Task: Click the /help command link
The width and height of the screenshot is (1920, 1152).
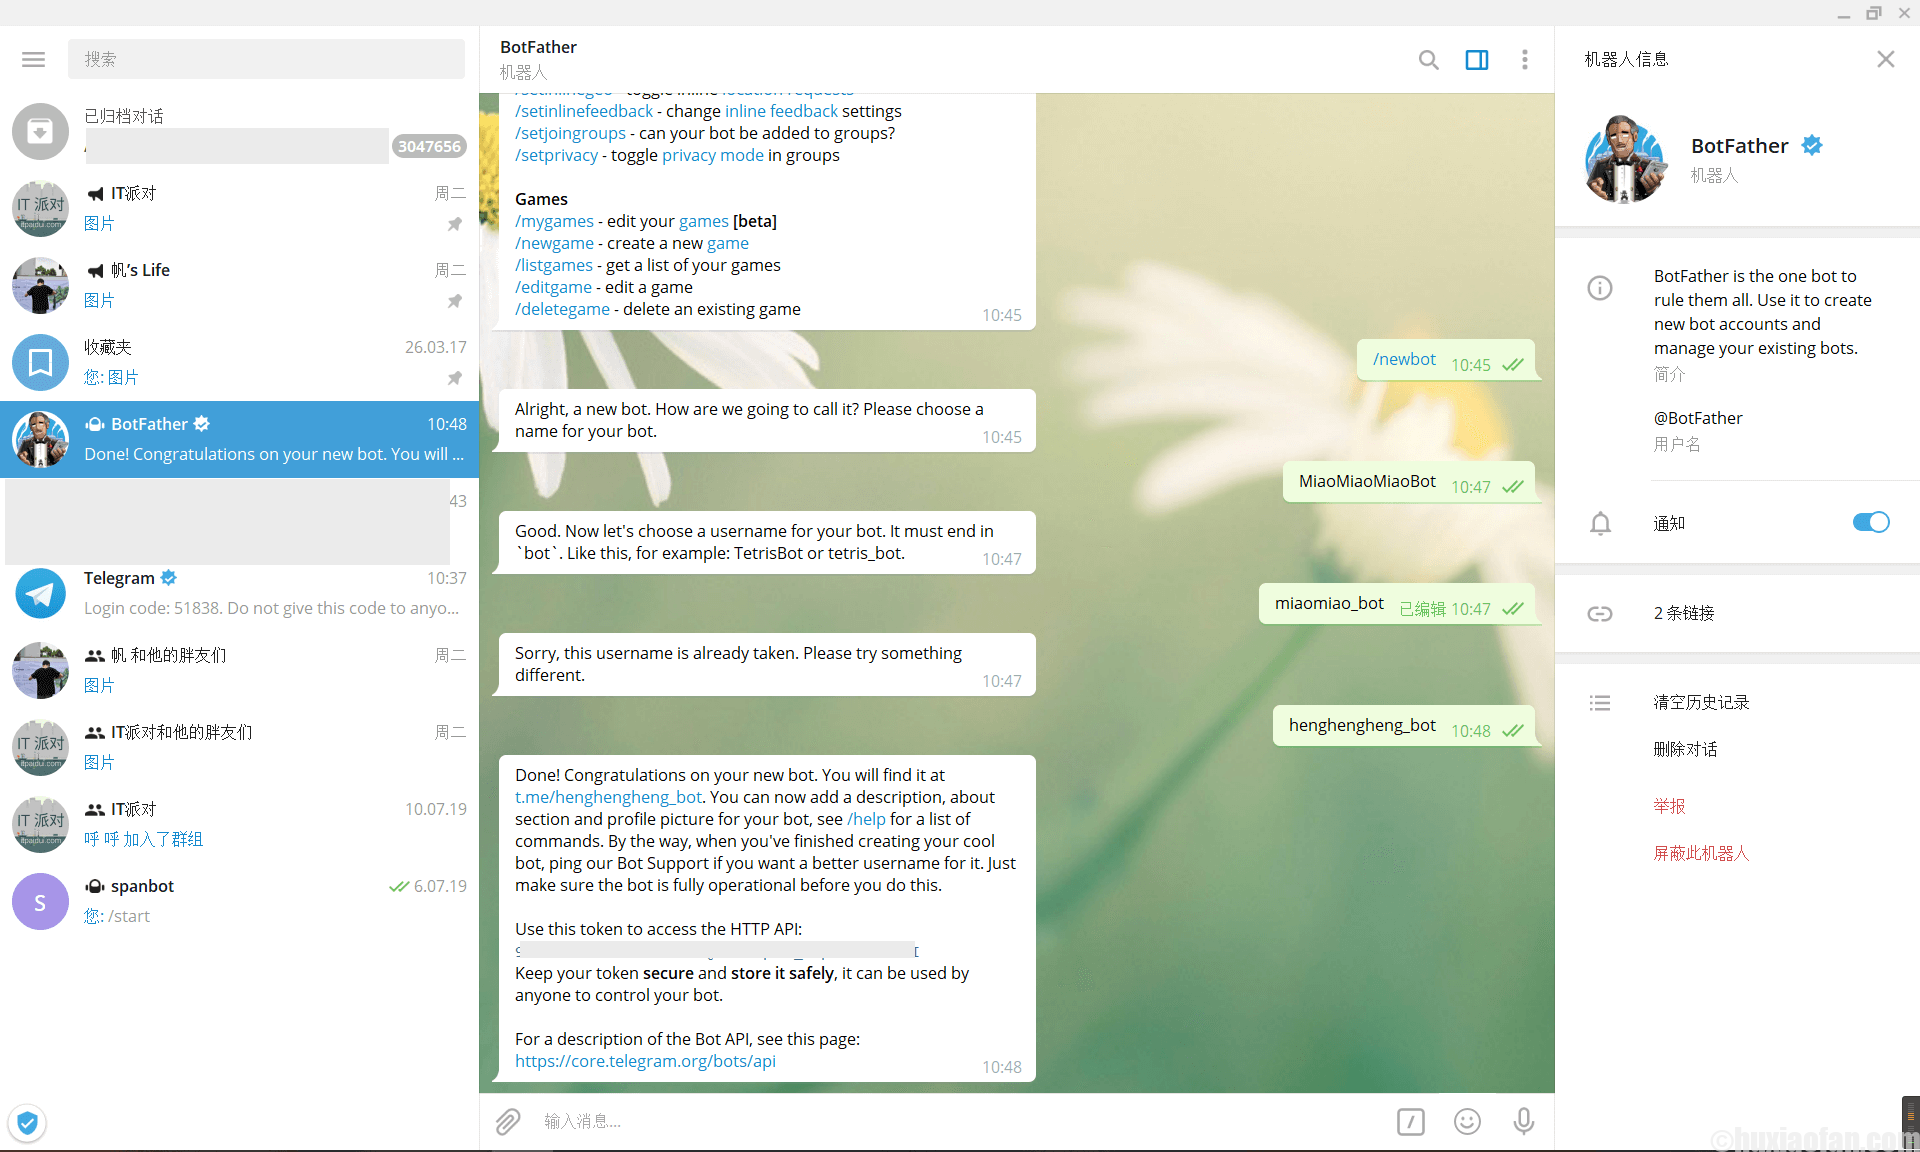Action: tap(866, 819)
